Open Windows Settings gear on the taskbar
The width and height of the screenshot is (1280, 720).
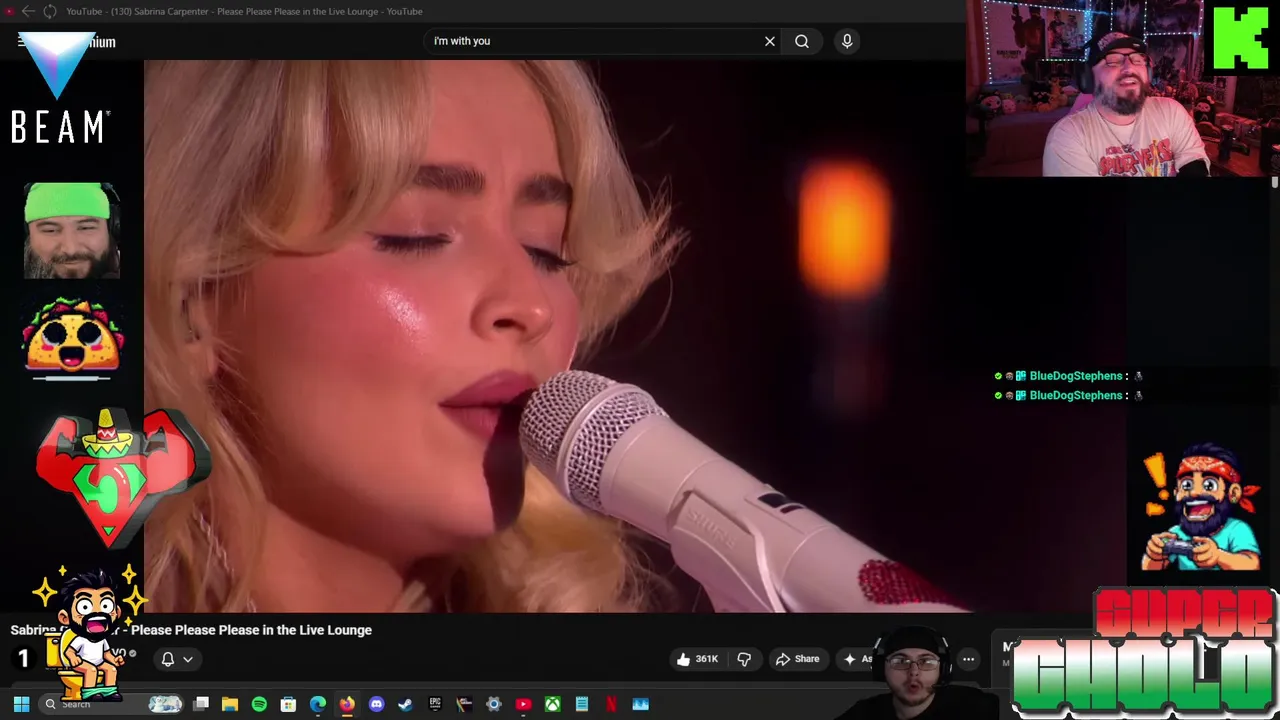[494, 704]
